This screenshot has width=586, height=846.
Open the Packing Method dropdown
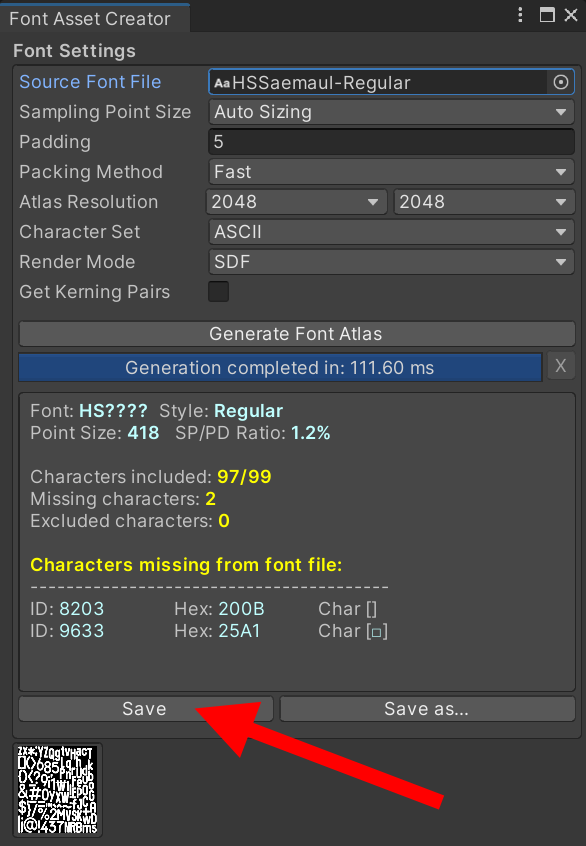pos(391,172)
